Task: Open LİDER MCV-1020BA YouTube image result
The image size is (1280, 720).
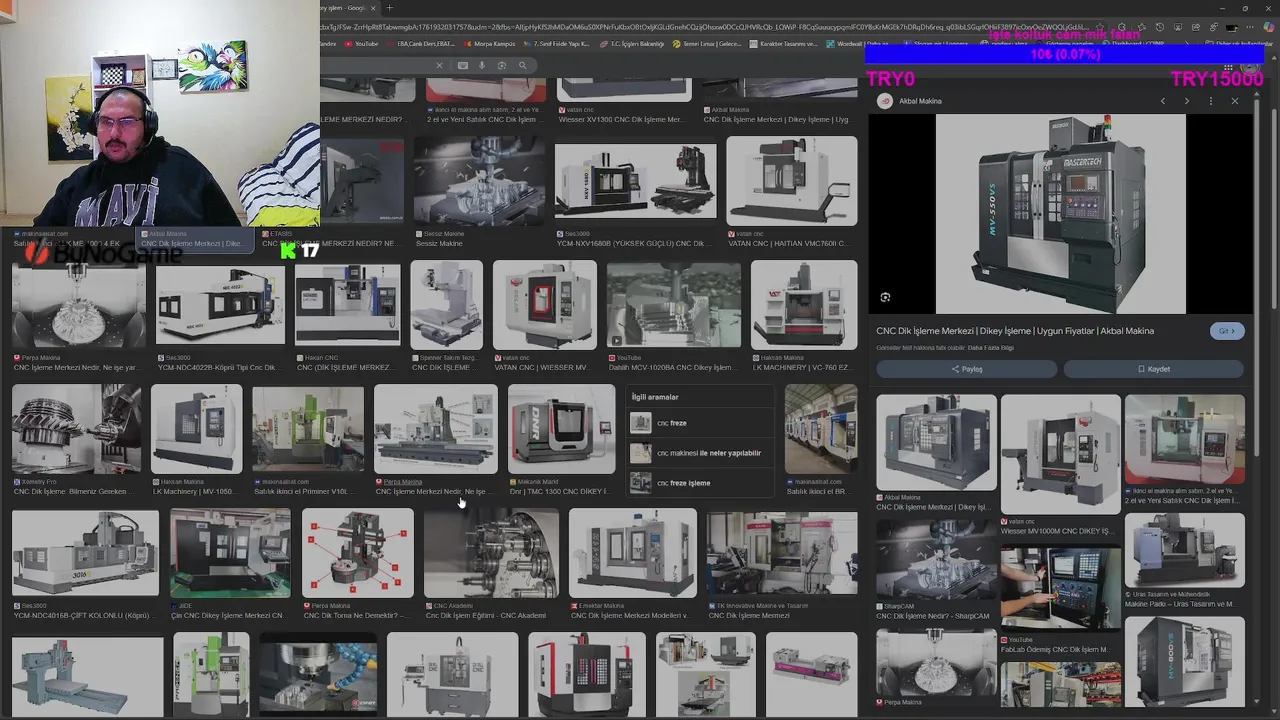Action: point(673,305)
